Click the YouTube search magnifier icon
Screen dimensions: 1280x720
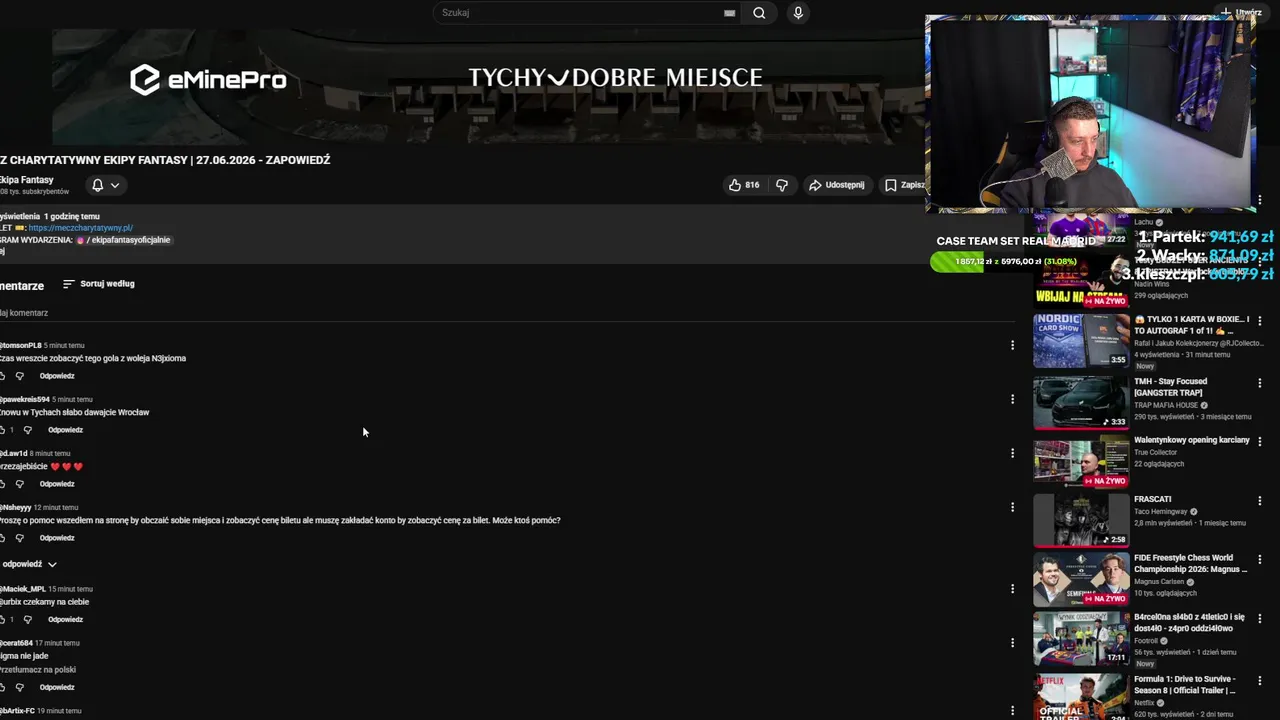pos(759,13)
